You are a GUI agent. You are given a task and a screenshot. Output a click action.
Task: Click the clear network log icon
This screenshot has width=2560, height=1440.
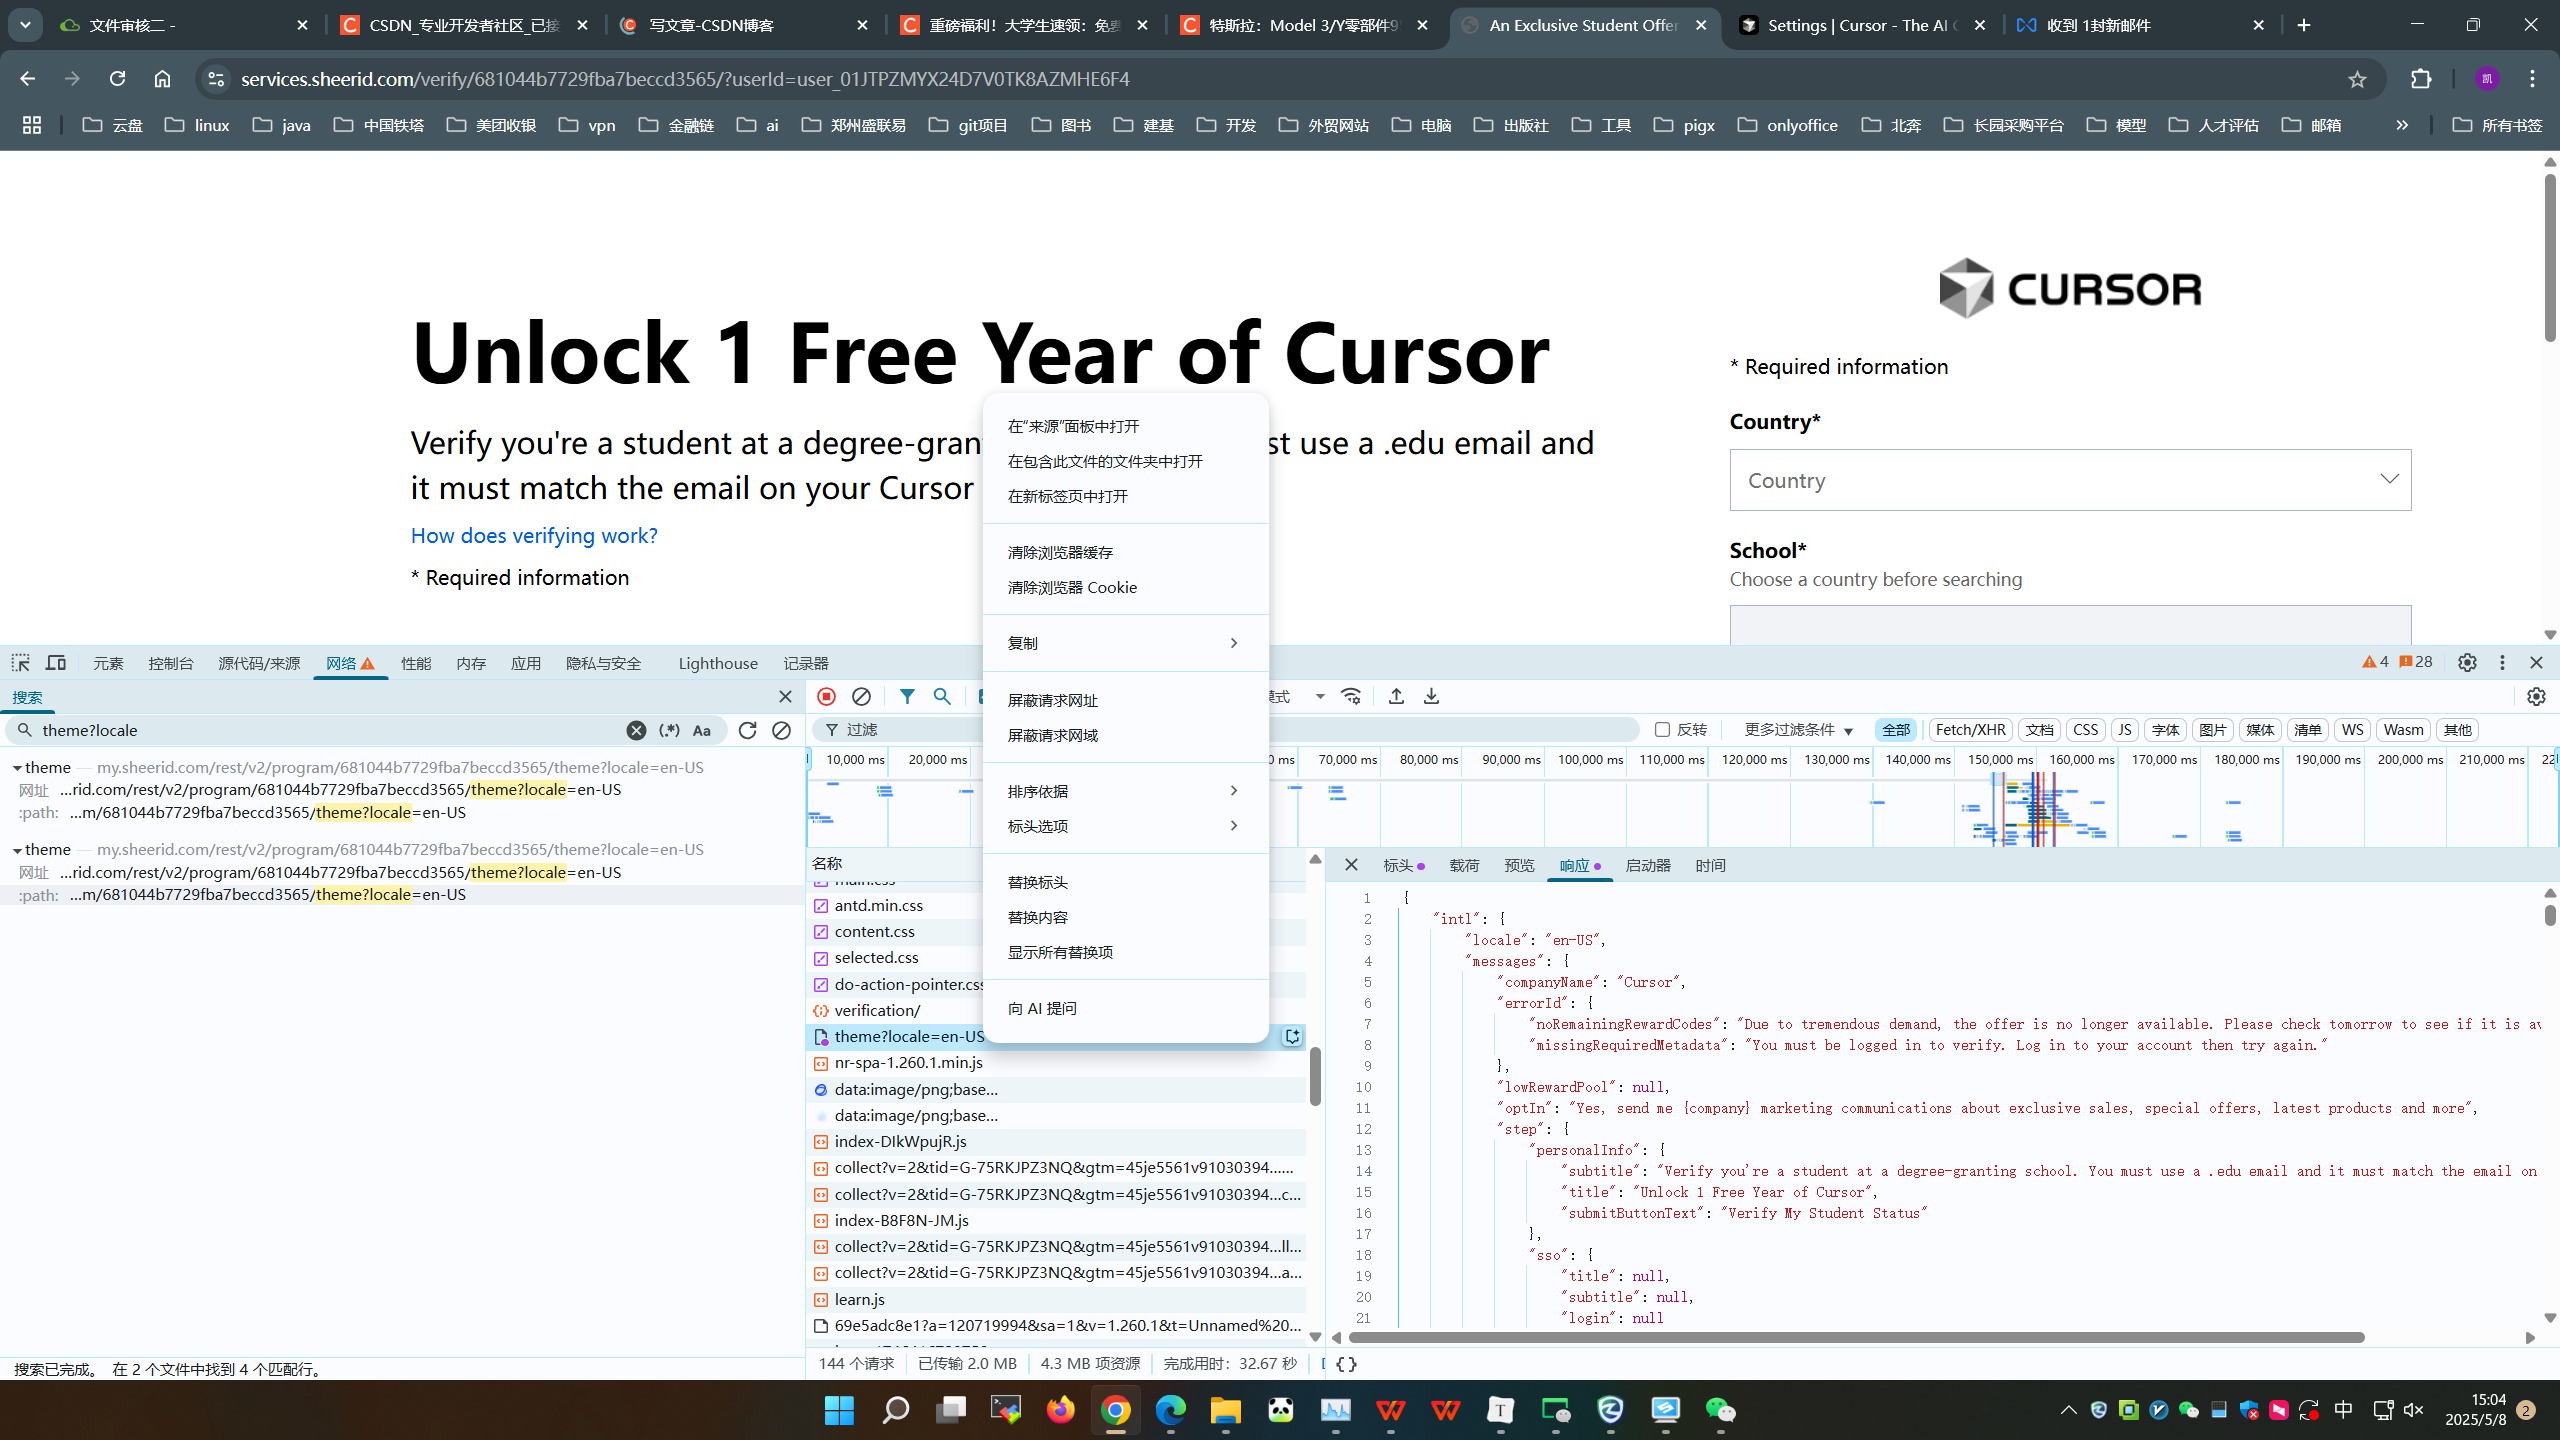pyautogui.click(x=861, y=696)
